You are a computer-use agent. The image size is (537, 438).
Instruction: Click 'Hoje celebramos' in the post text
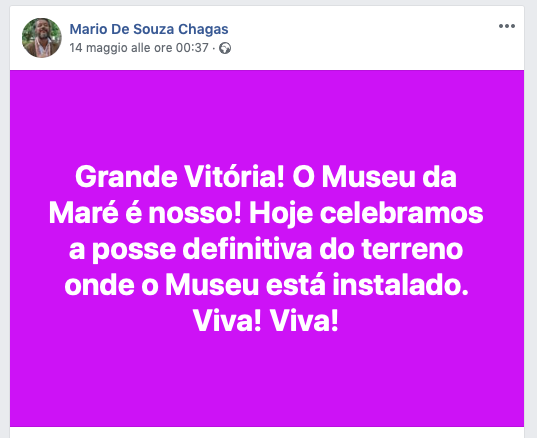tap(366, 213)
